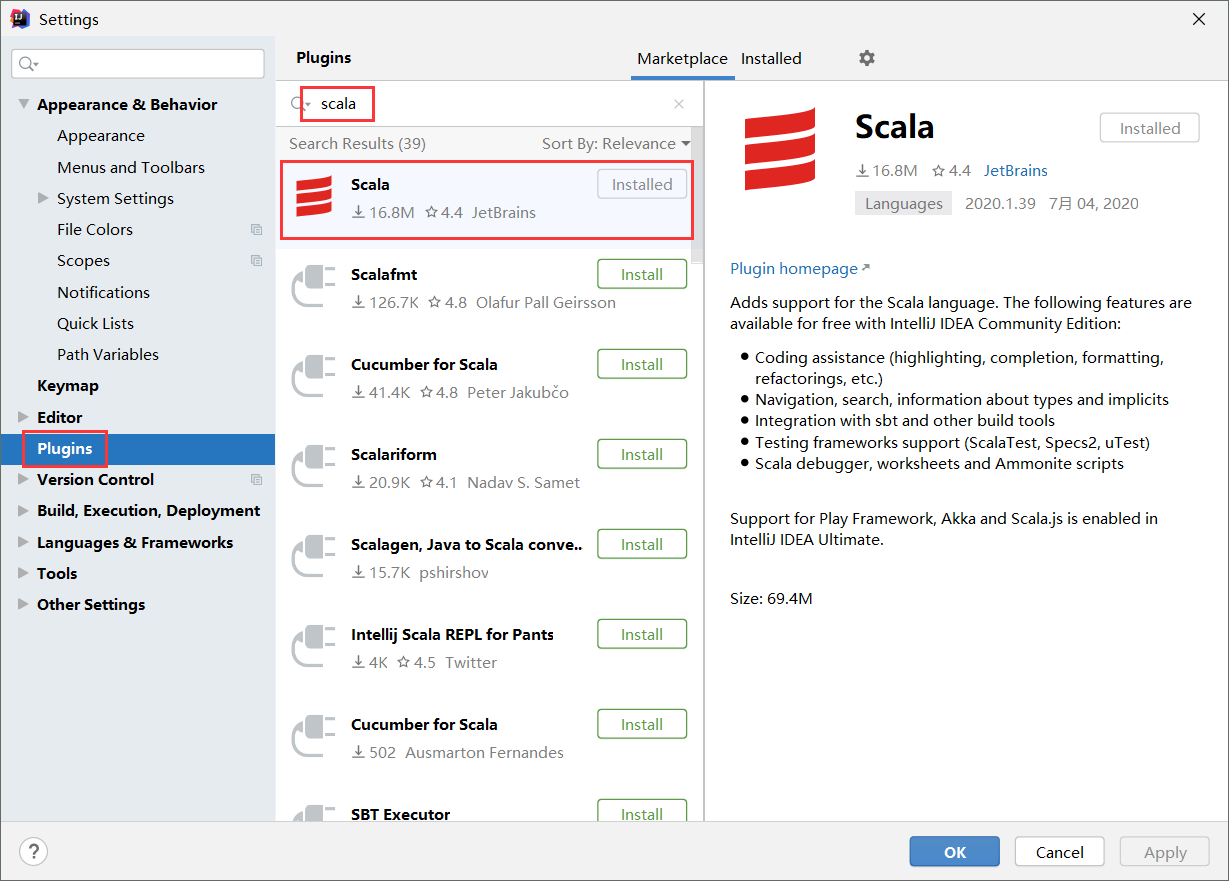Click the Scala plugin logo in results list
This screenshot has height=881, width=1229.
point(314,196)
